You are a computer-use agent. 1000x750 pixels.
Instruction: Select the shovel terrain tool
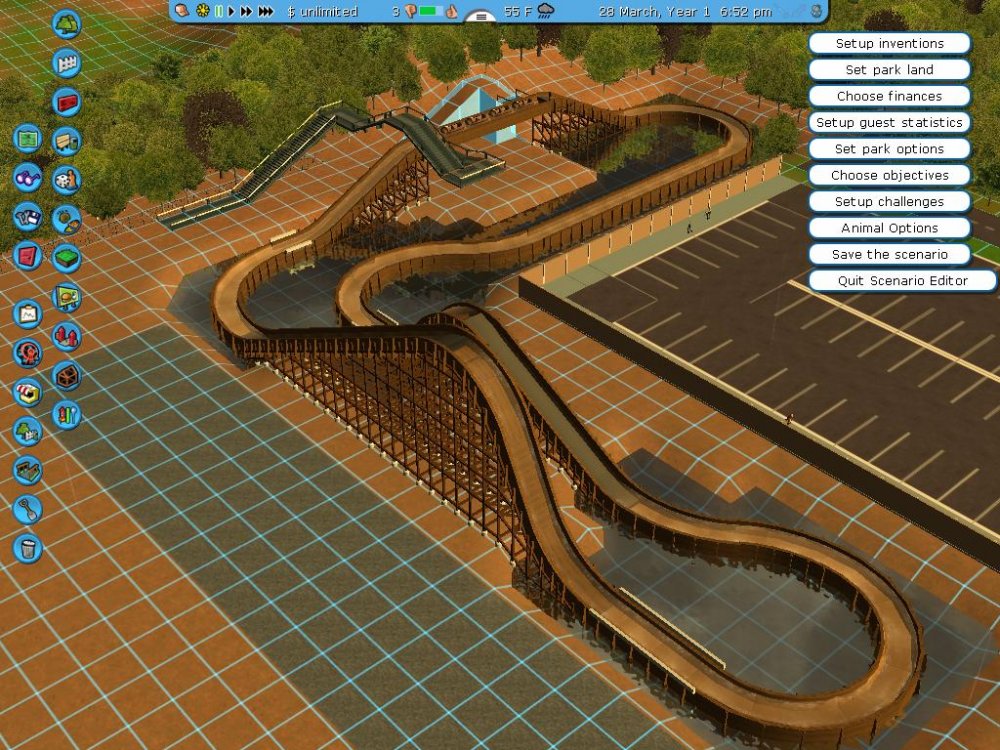[28, 509]
